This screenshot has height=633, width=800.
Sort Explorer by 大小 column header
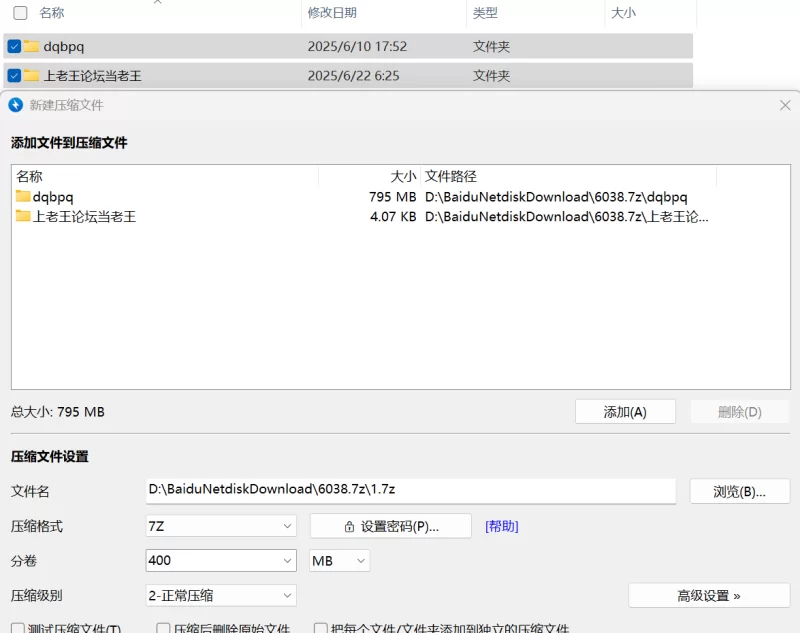[623, 13]
